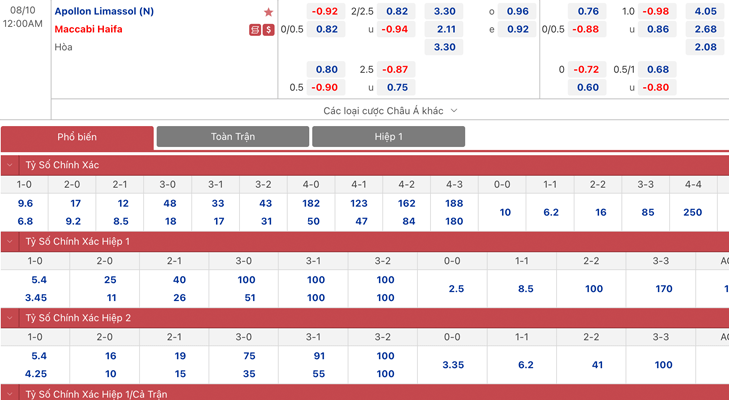Collapse the Tỷ Số Chính Xác Hiệp 1 section
Viewport: 729px width, 400px height.
10,242
